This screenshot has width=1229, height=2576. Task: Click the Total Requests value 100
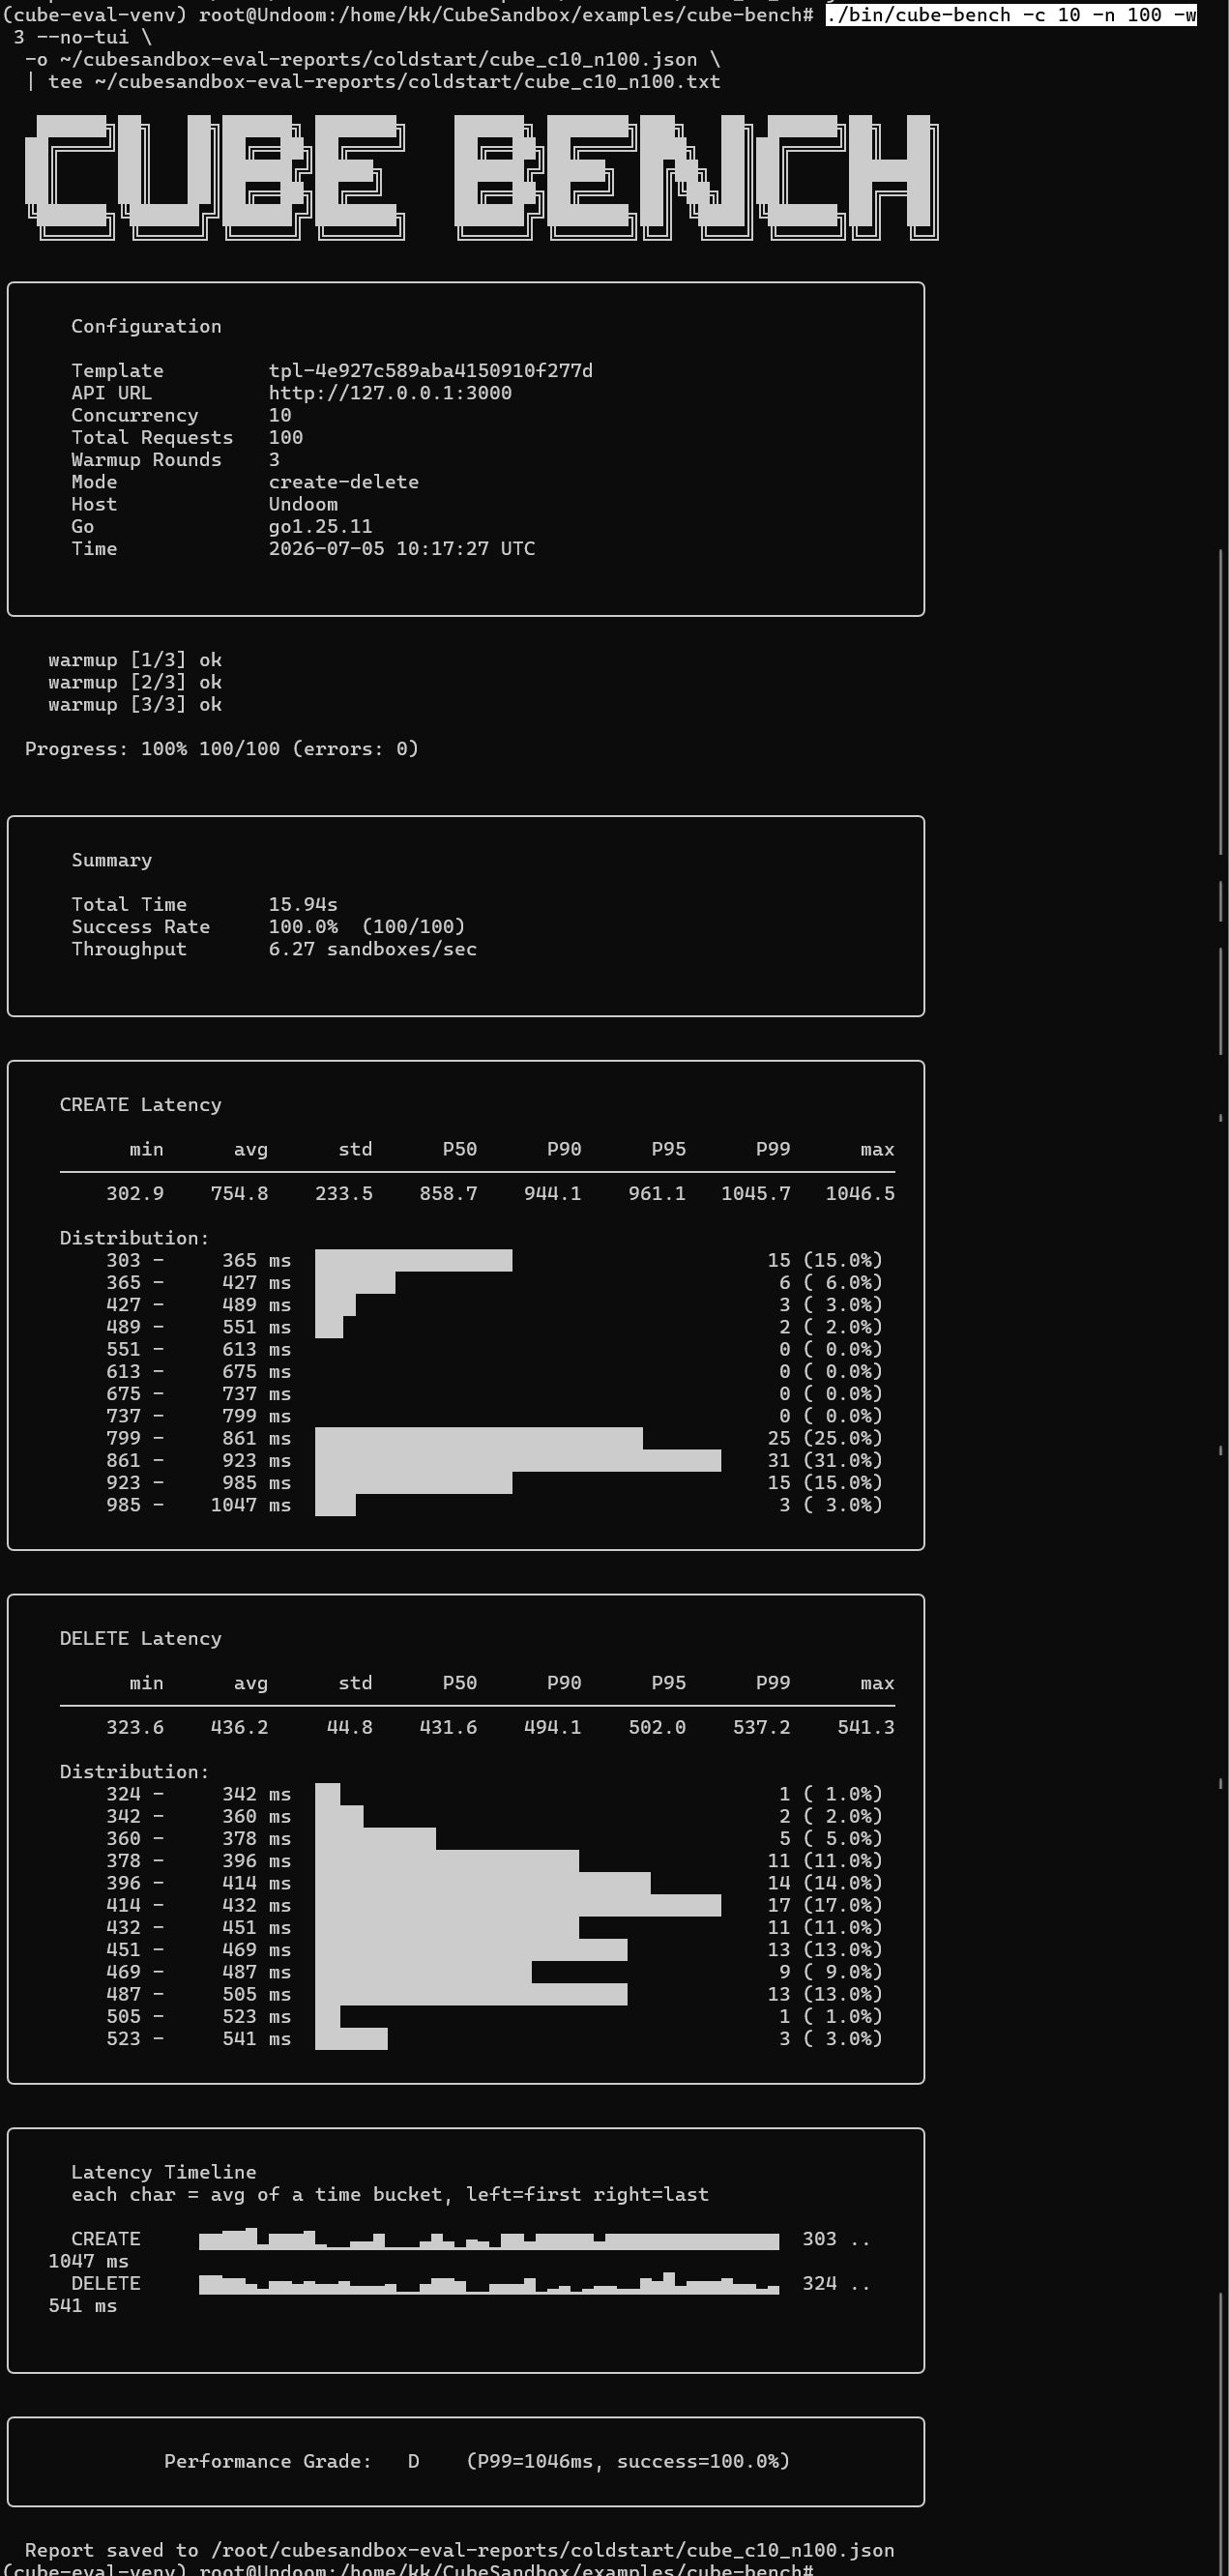(x=286, y=437)
